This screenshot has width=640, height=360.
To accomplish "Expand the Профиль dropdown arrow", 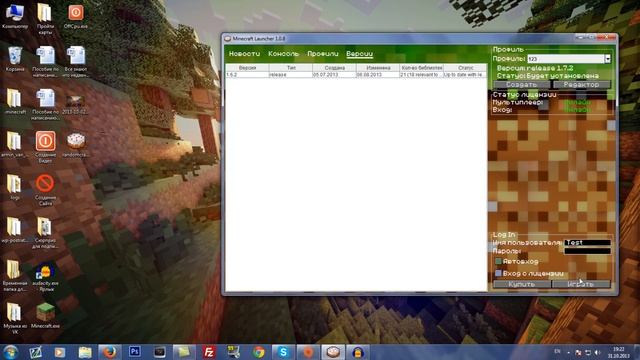I will (x=607, y=59).
